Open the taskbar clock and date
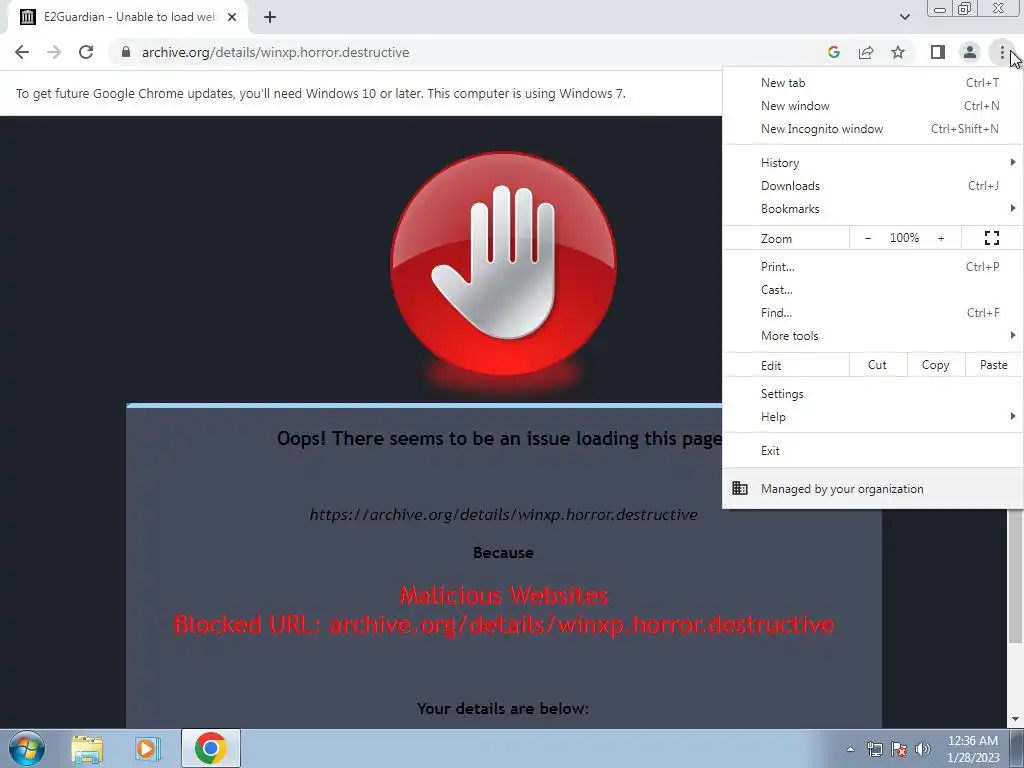 pos(973,749)
